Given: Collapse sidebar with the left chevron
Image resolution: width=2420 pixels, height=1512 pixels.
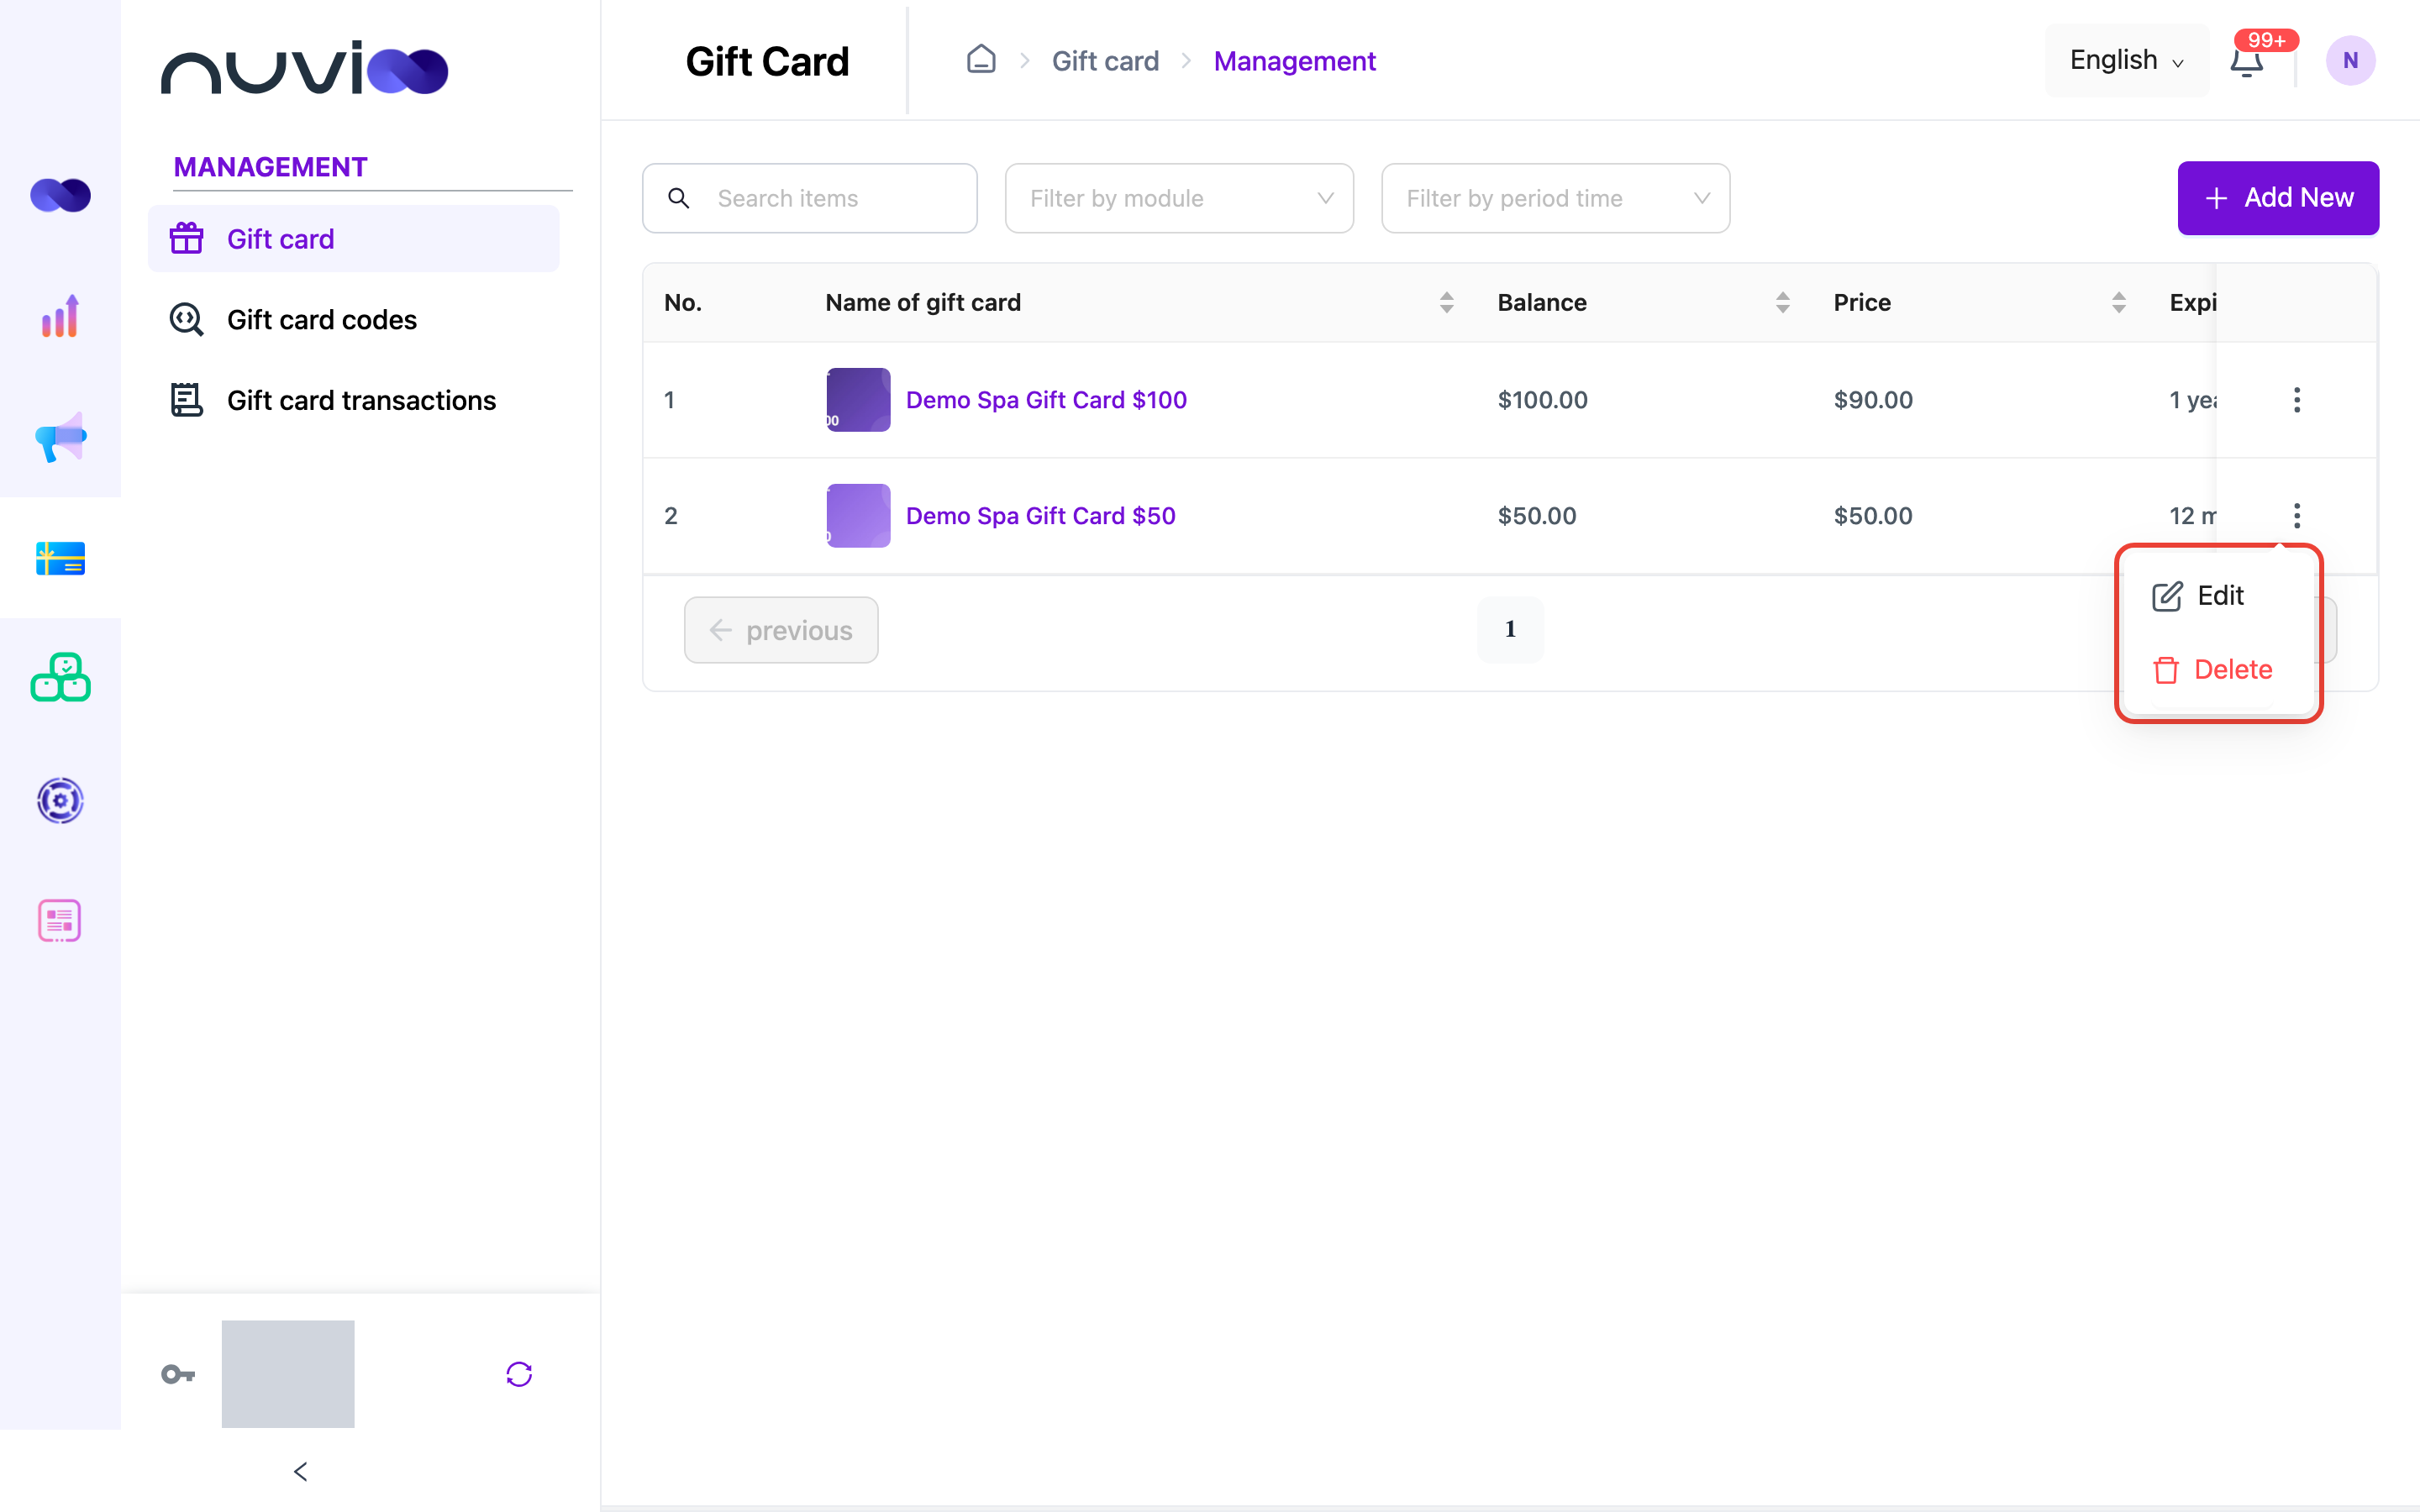Looking at the screenshot, I should coord(300,1471).
